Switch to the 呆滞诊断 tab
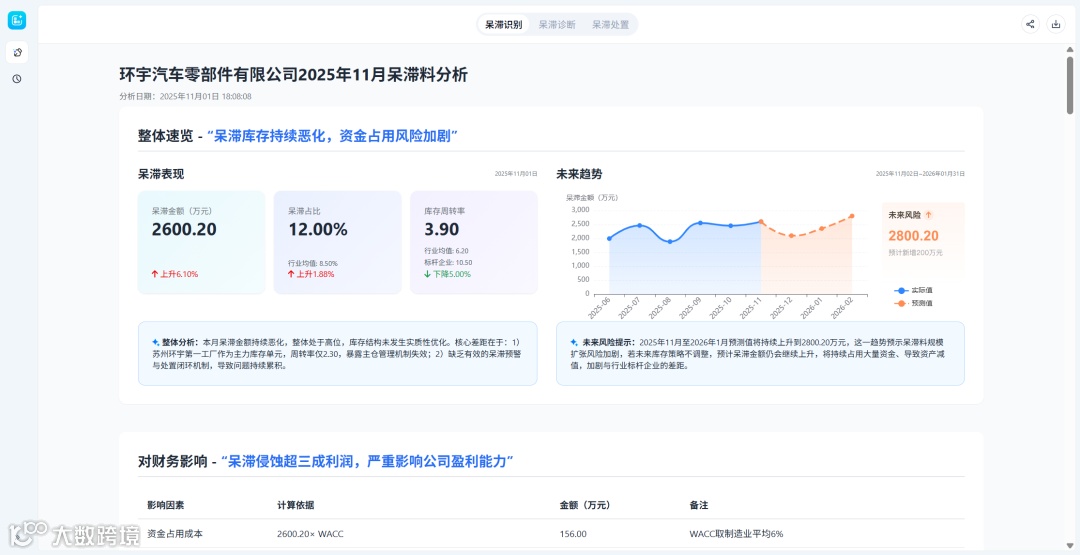 tap(557, 25)
